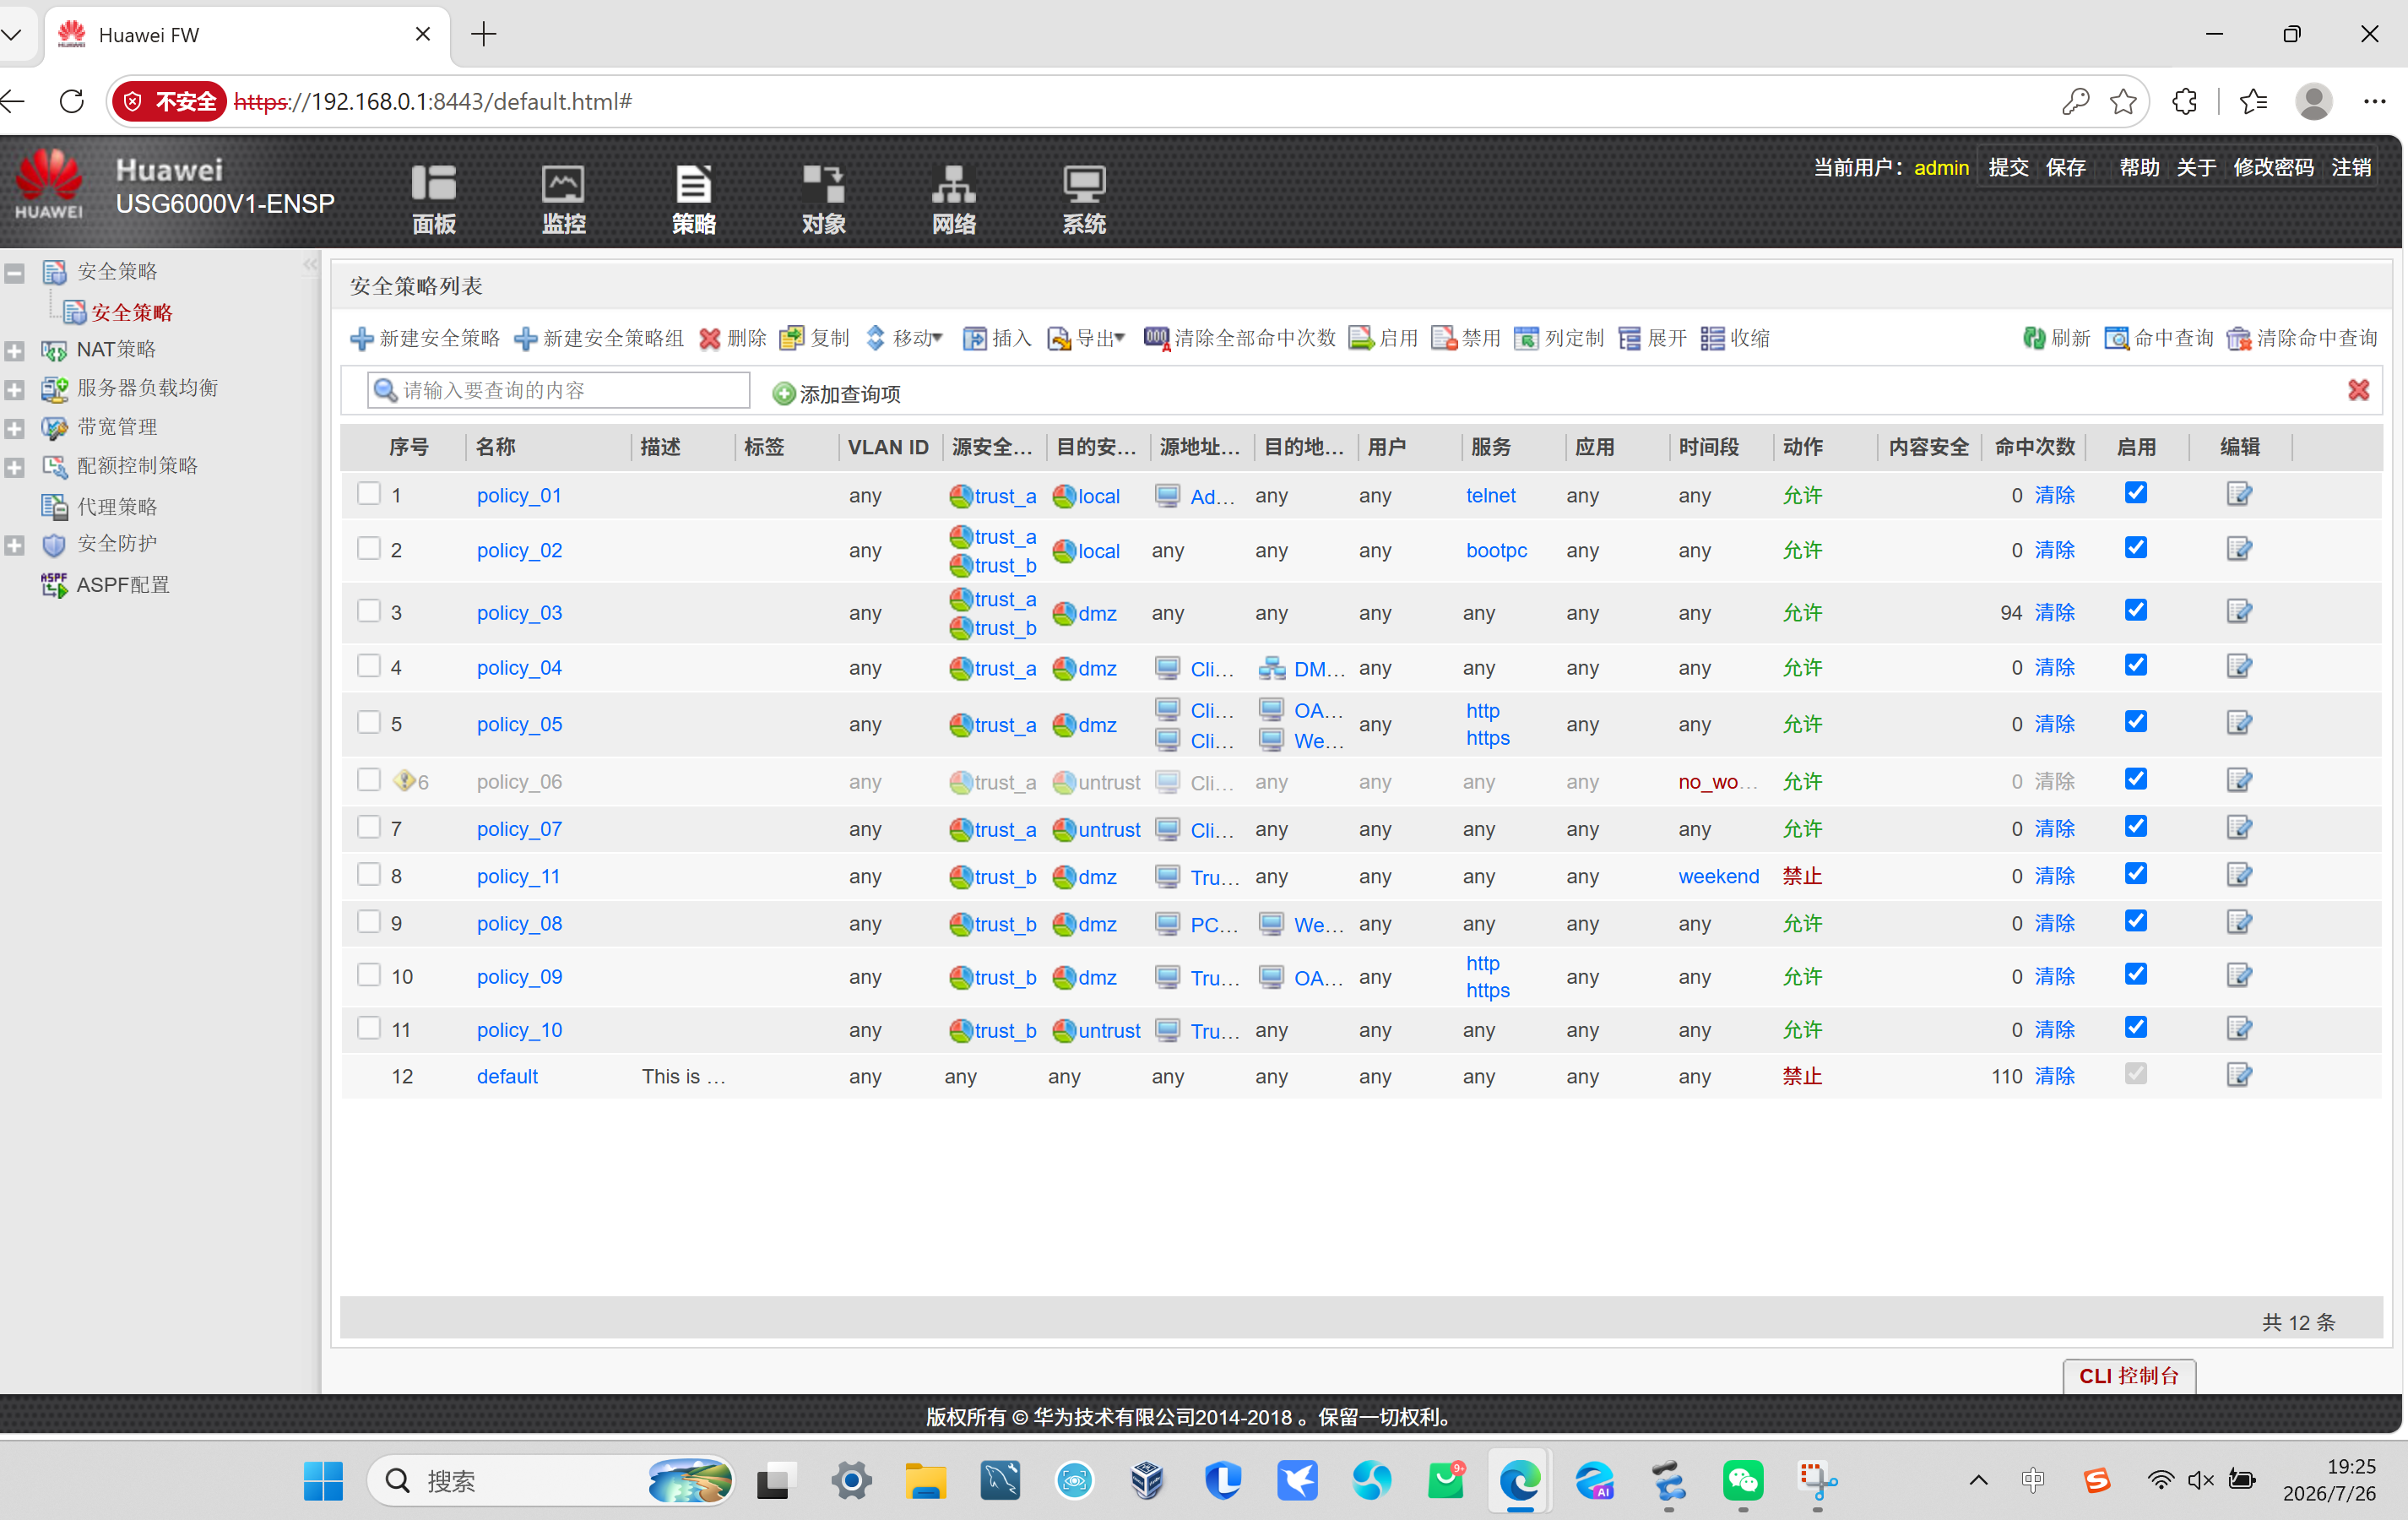
Task: Open the 系统 system section
Action: (1083, 199)
